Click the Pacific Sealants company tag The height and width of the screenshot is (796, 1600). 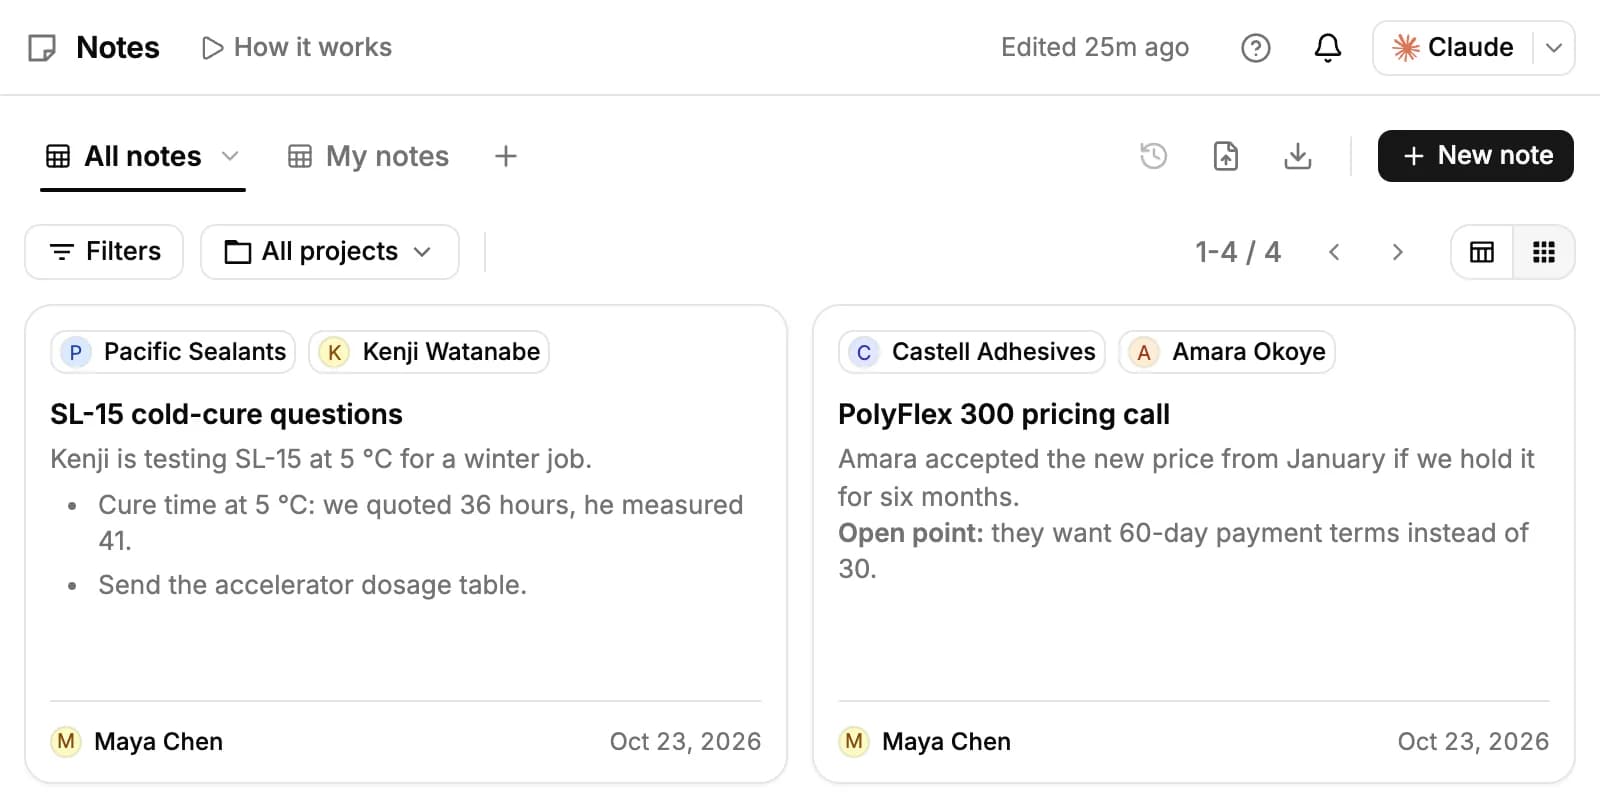173,352
